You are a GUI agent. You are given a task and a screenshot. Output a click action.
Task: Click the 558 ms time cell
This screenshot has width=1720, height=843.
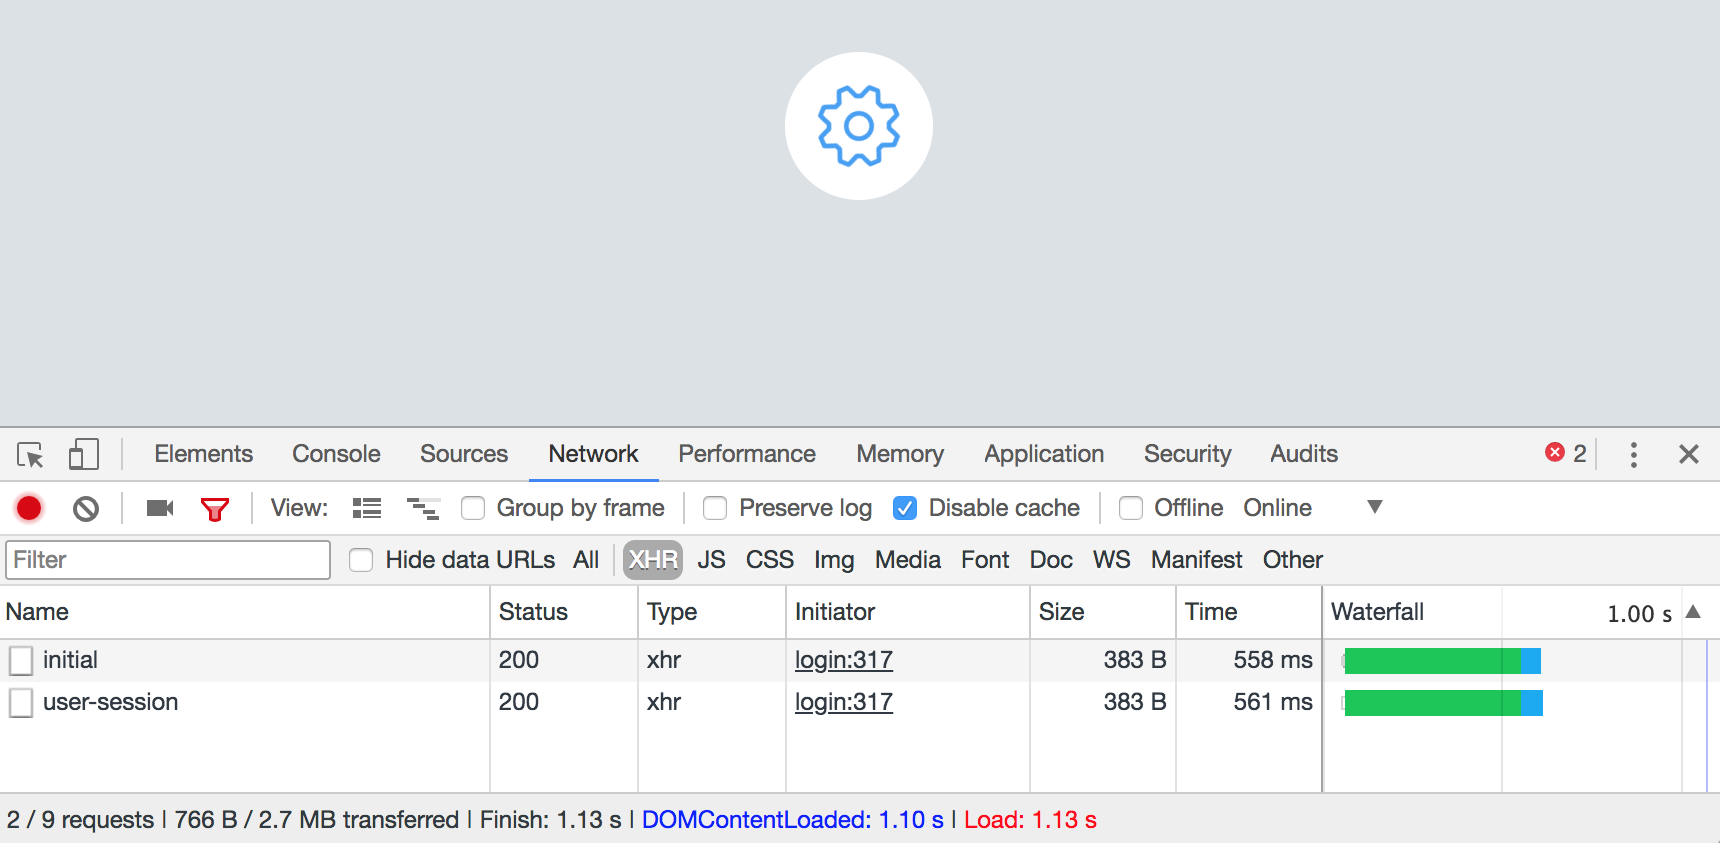pos(1273,660)
